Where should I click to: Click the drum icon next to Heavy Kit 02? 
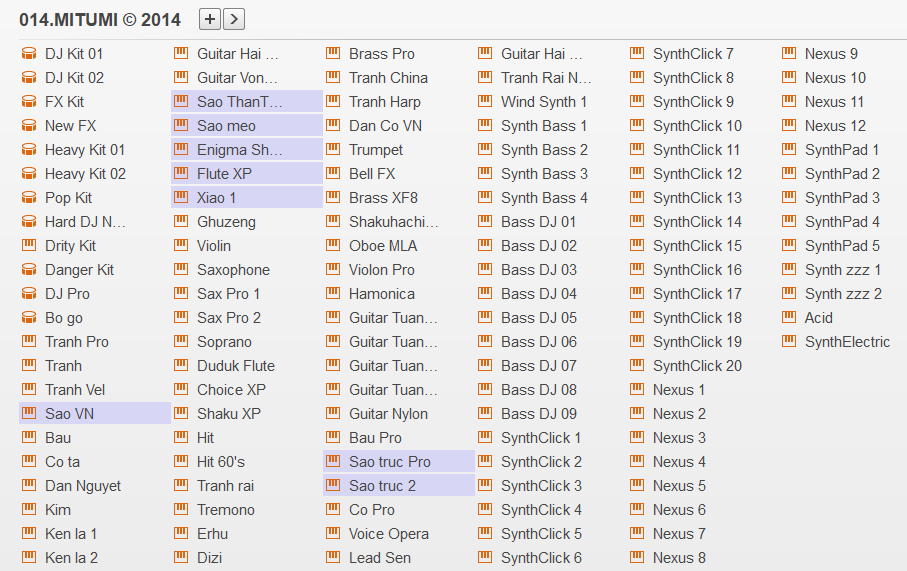[x=29, y=174]
